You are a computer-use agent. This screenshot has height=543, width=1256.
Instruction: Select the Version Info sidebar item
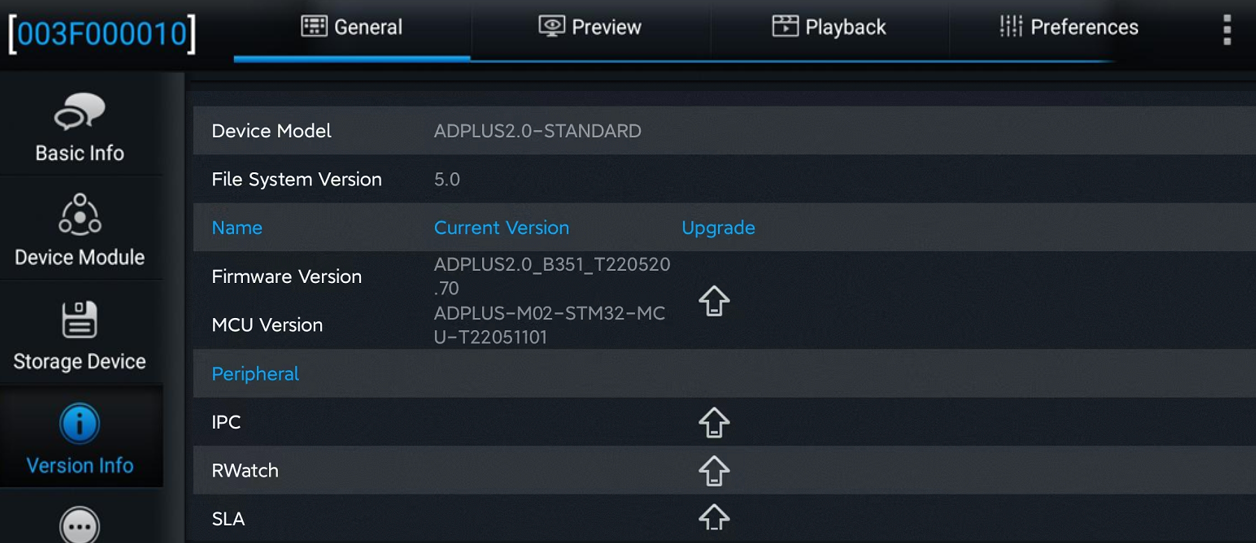(x=80, y=438)
